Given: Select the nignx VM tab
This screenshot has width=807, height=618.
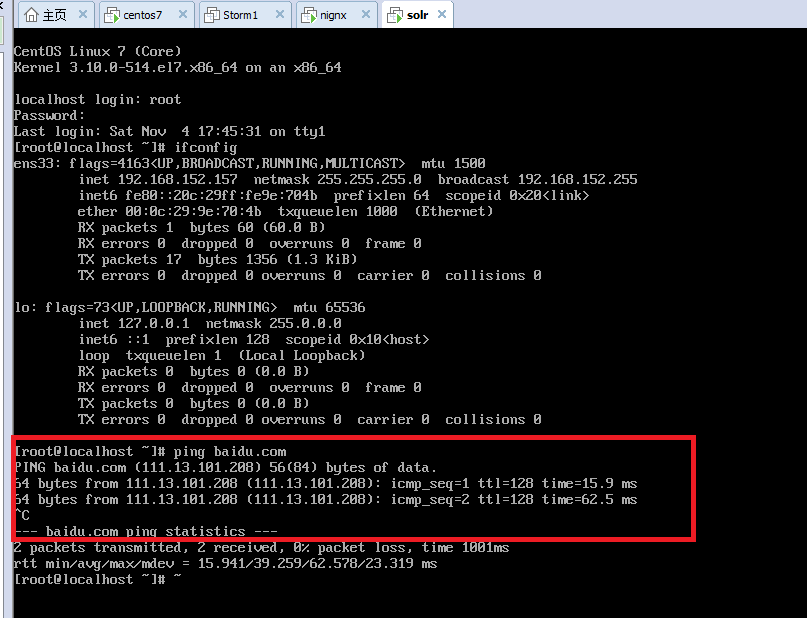Looking at the screenshot, I should click(336, 14).
